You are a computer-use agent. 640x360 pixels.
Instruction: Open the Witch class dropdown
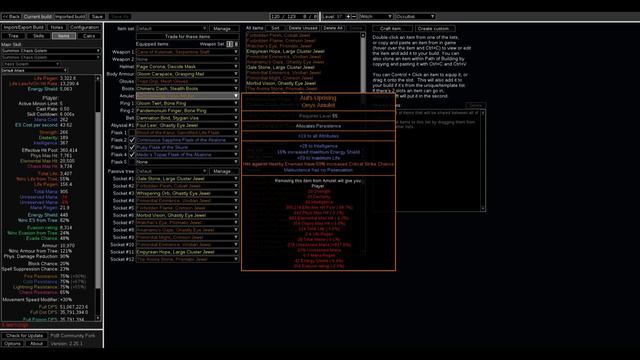tap(376, 16)
